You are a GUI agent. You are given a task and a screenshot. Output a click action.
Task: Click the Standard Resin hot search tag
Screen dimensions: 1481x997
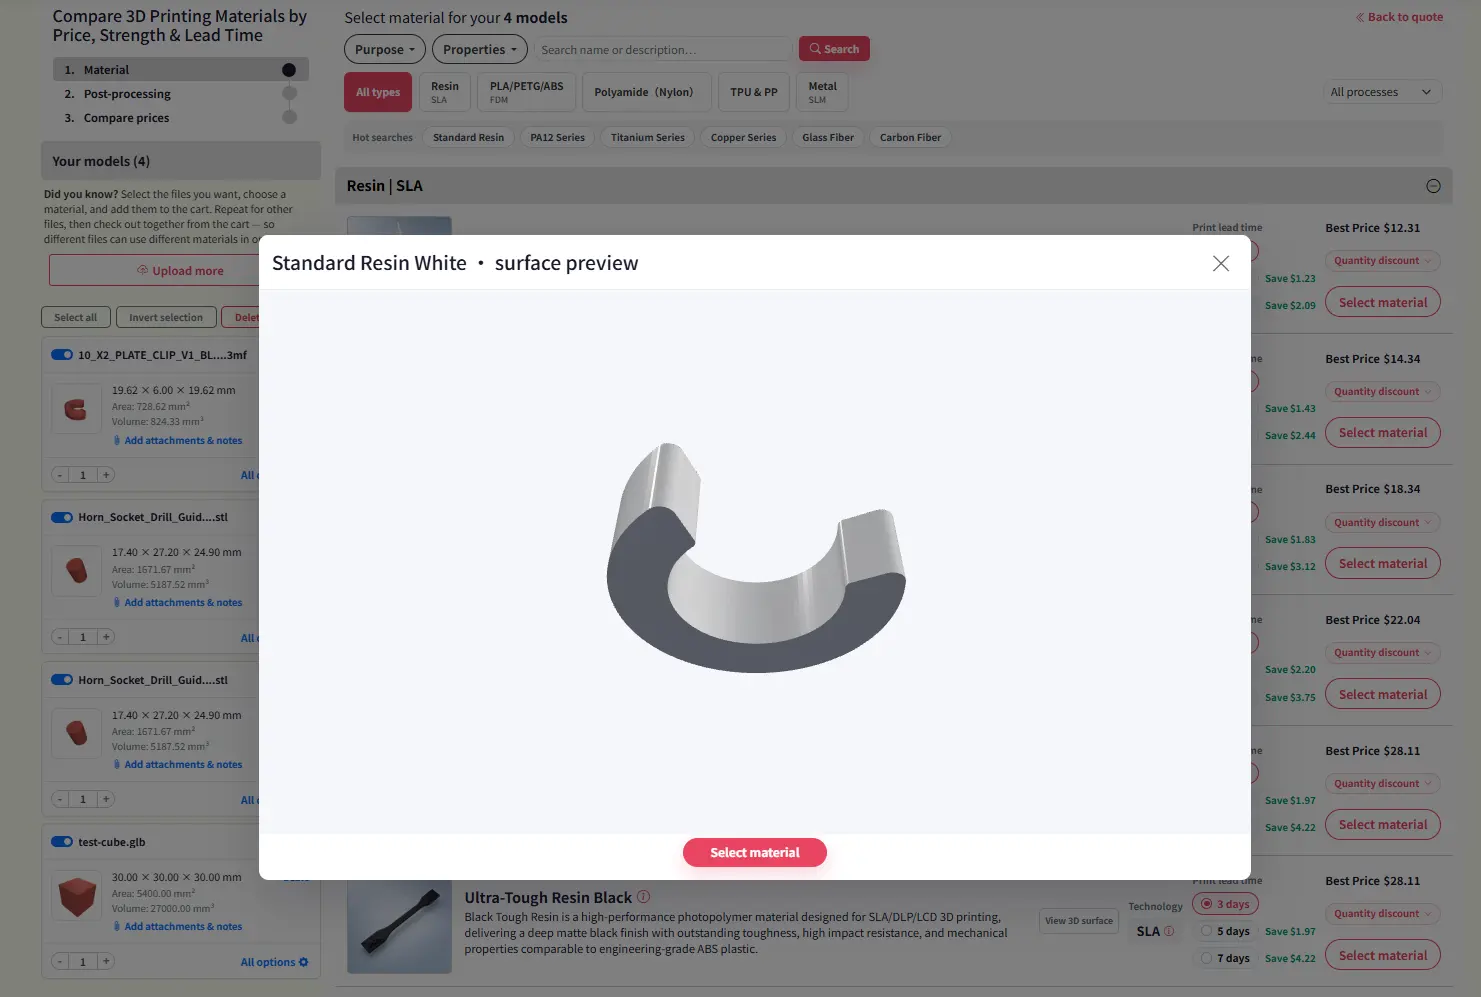click(468, 138)
